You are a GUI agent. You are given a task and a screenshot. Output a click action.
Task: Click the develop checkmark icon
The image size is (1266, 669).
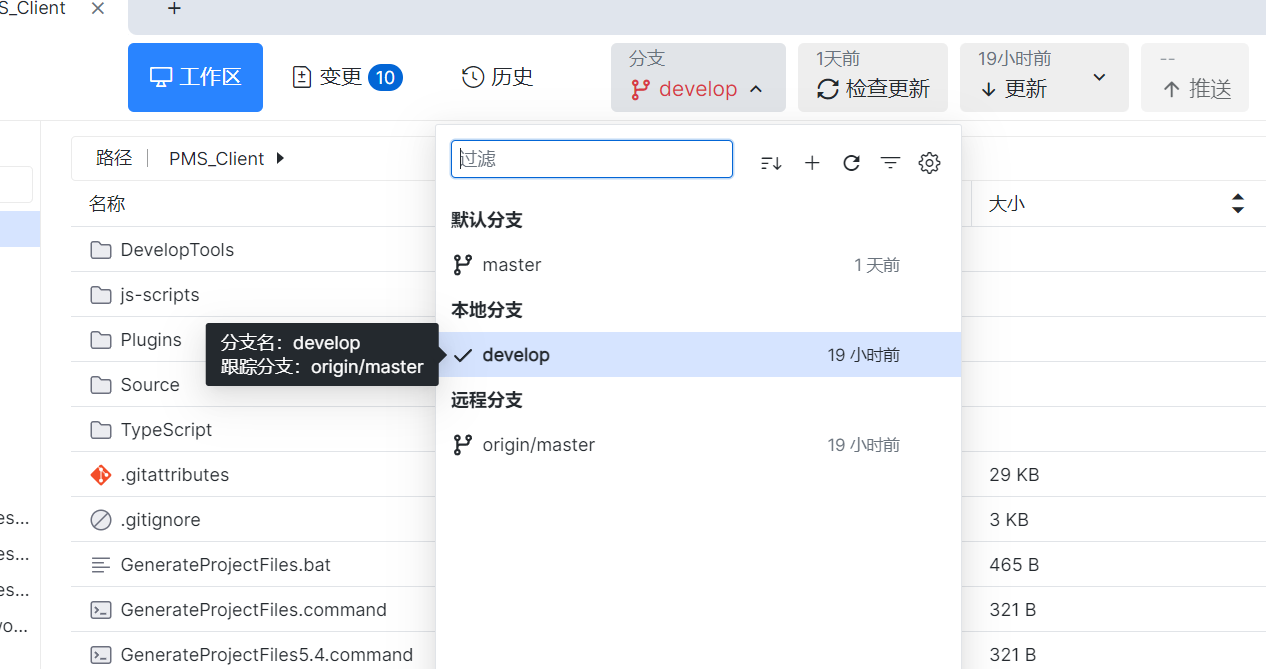462,355
